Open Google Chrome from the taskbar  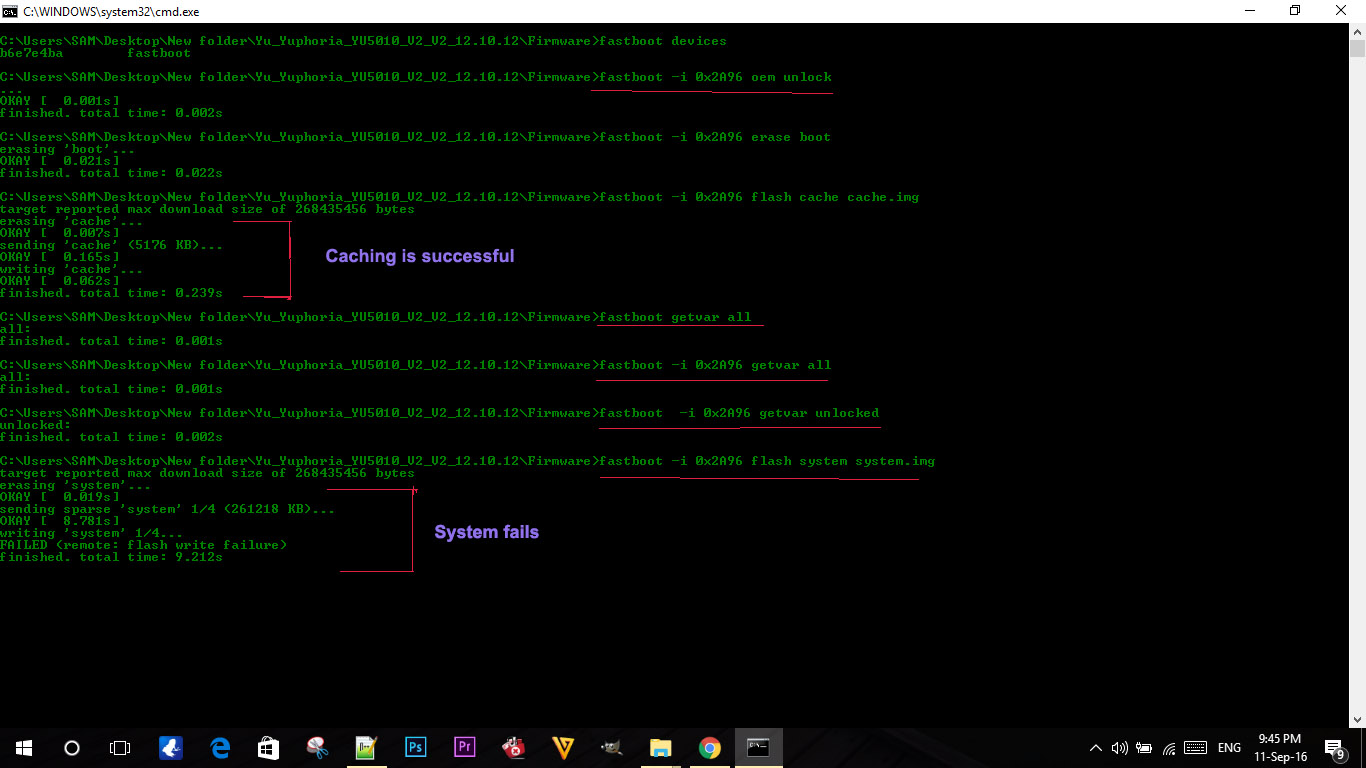coord(709,747)
